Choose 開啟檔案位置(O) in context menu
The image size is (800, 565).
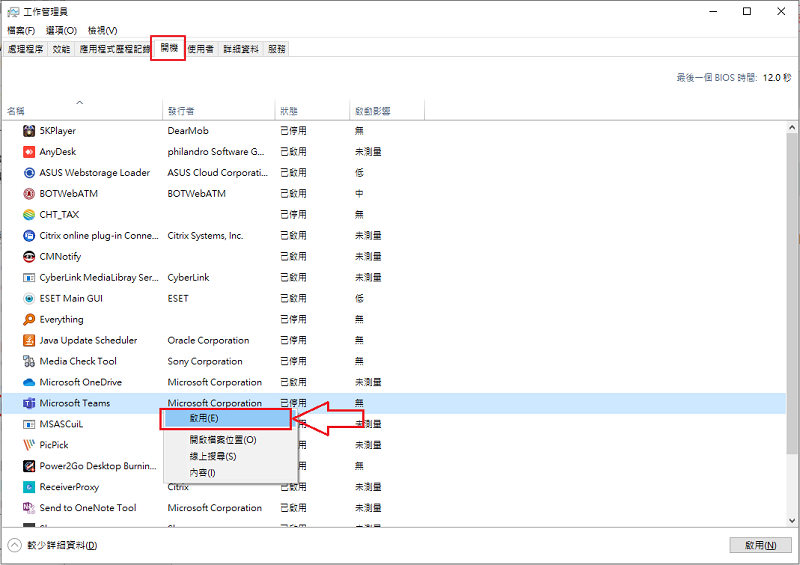tap(231, 439)
